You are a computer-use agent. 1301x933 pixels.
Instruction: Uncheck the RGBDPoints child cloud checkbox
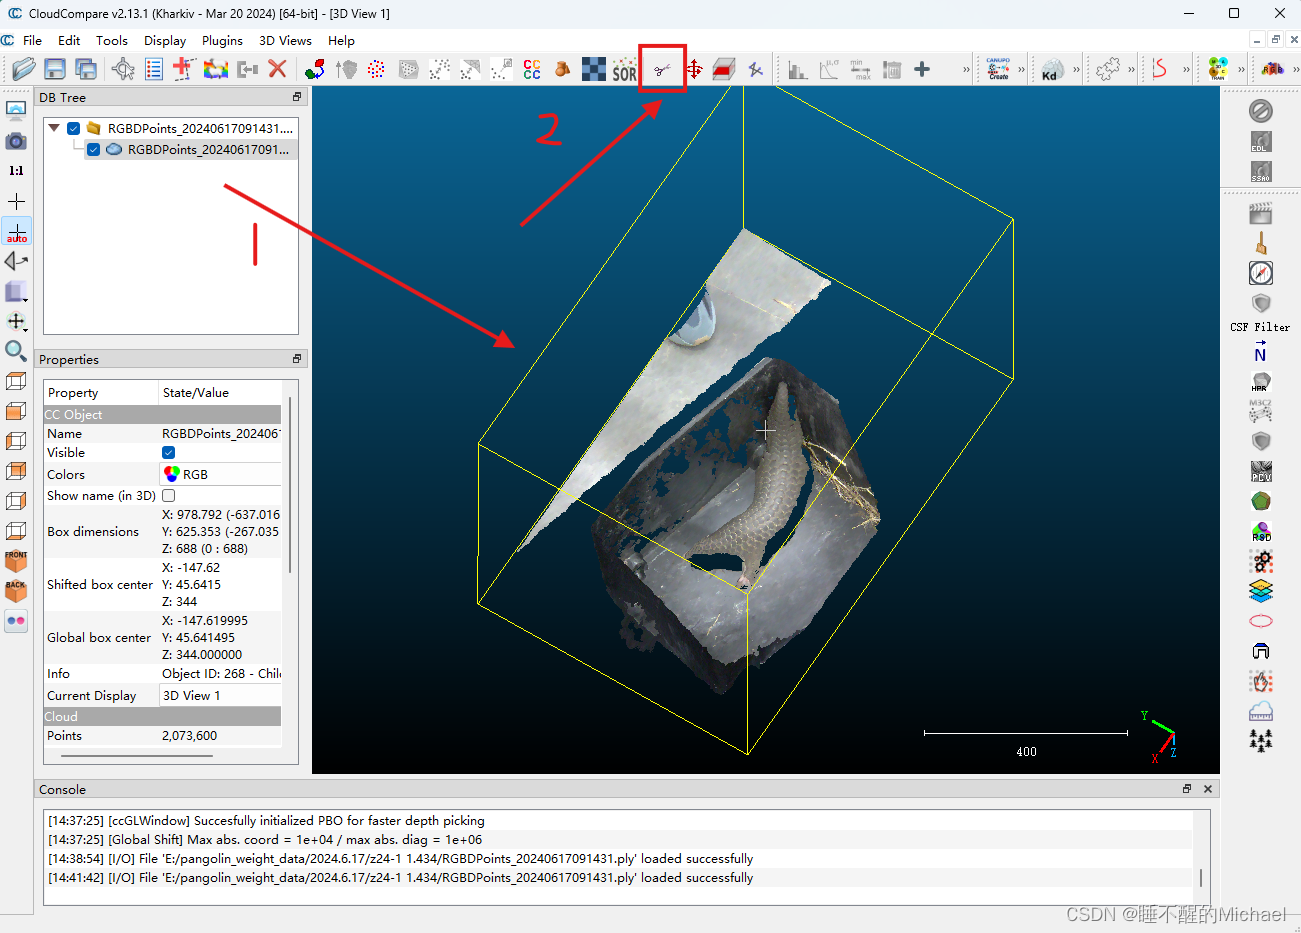tap(93, 149)
